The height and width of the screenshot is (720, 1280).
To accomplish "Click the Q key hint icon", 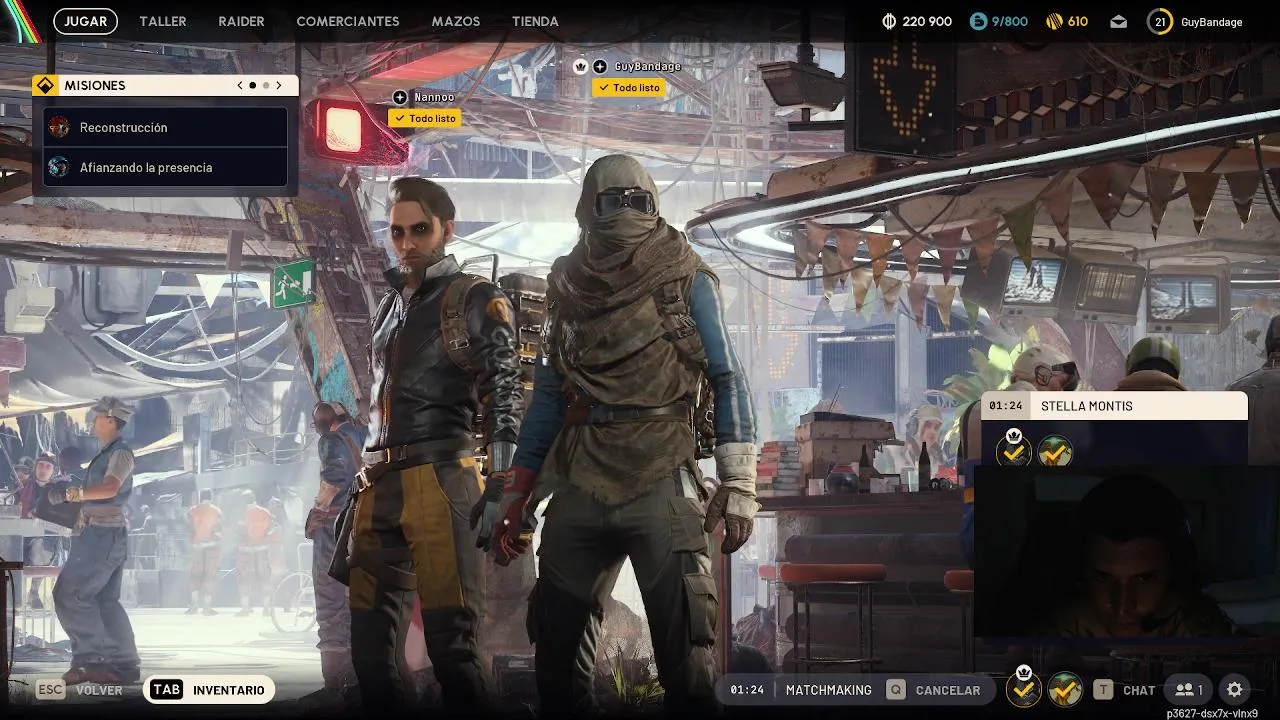I will click(x=896, y=690).
